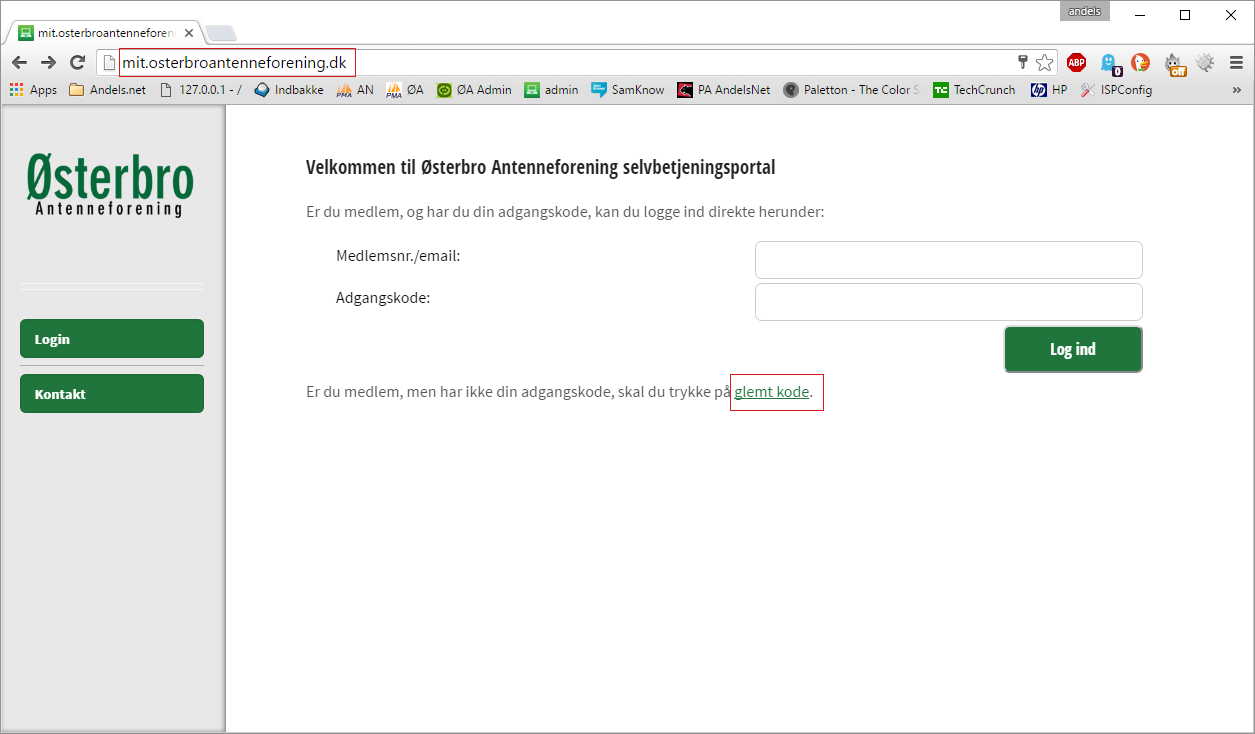Open the Chrome hamburger menu

pyautogui.click(x=1236, y=63)
